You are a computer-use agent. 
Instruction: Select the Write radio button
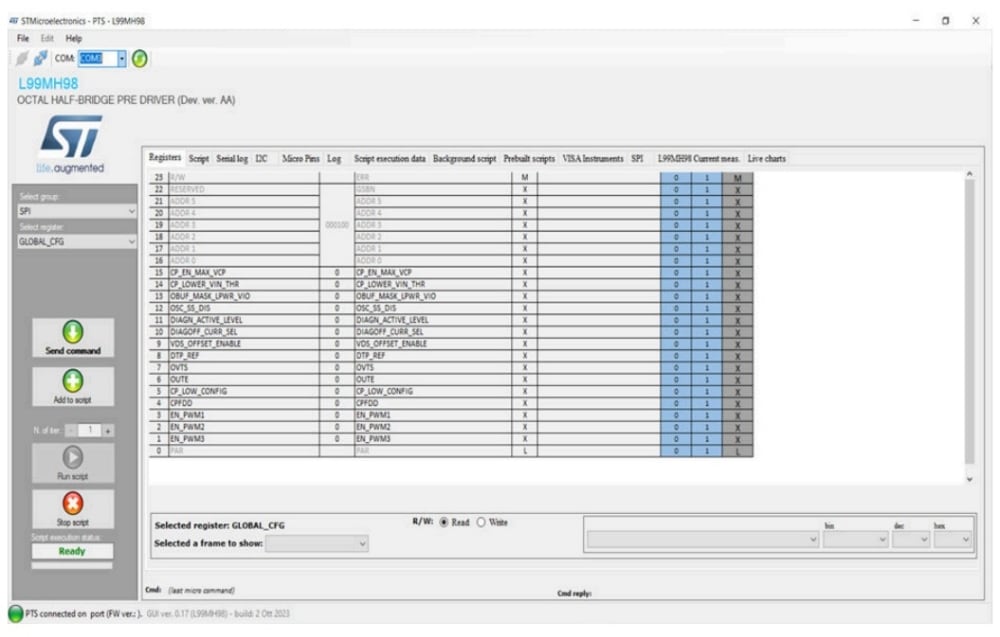point(481,523)
